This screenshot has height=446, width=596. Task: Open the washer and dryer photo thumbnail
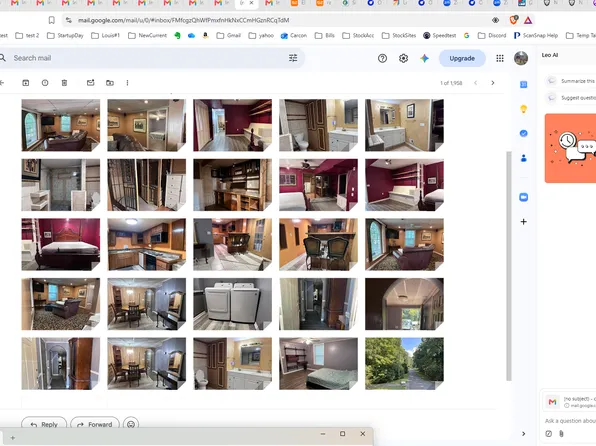[x=232, y=304]
